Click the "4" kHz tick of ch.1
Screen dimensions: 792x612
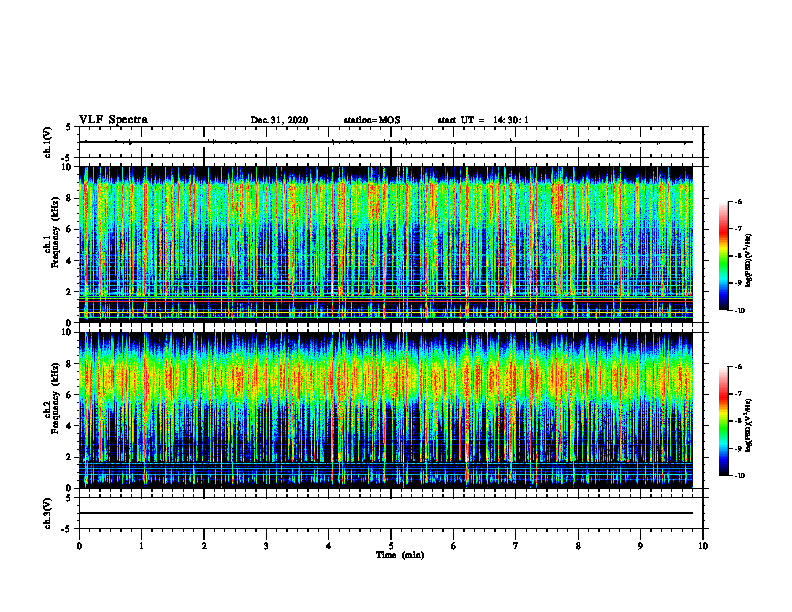point(70,261)
